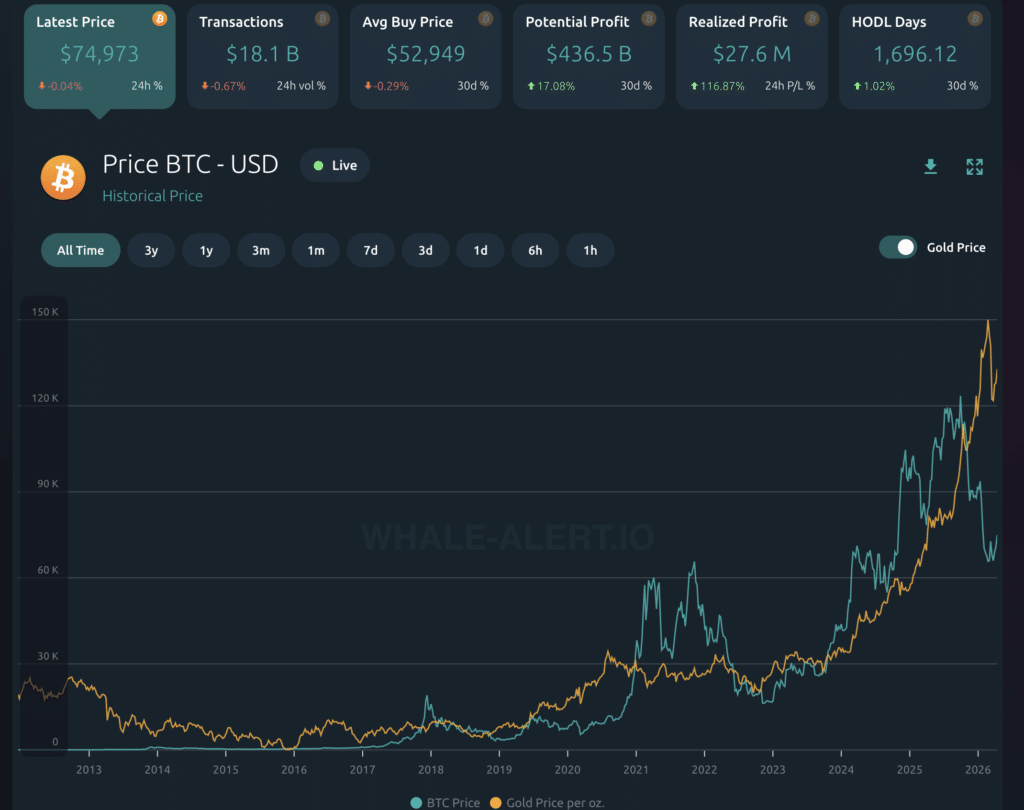
Task: Select the 3m range button
Action: [x=260, y=250]
